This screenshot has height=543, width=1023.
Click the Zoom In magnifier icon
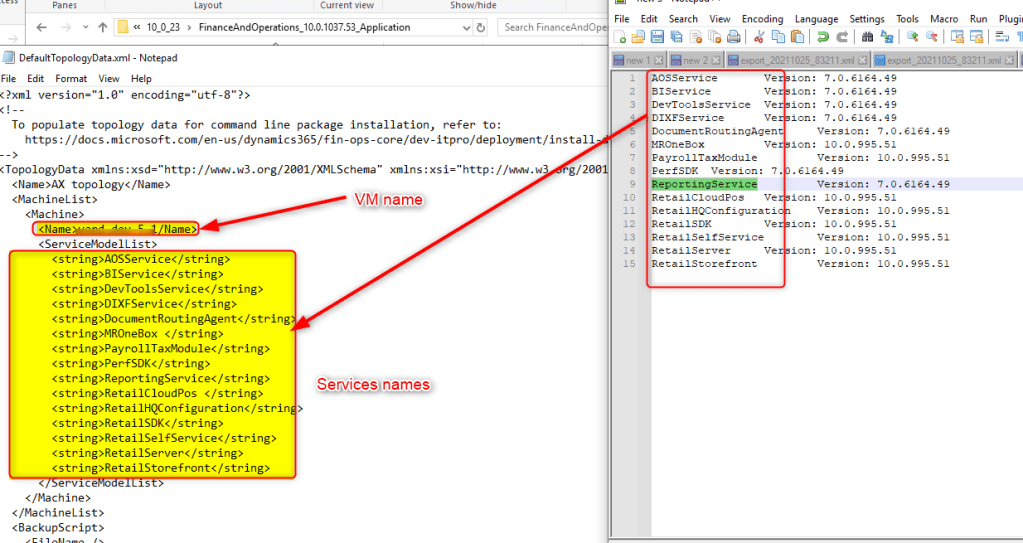912,37
